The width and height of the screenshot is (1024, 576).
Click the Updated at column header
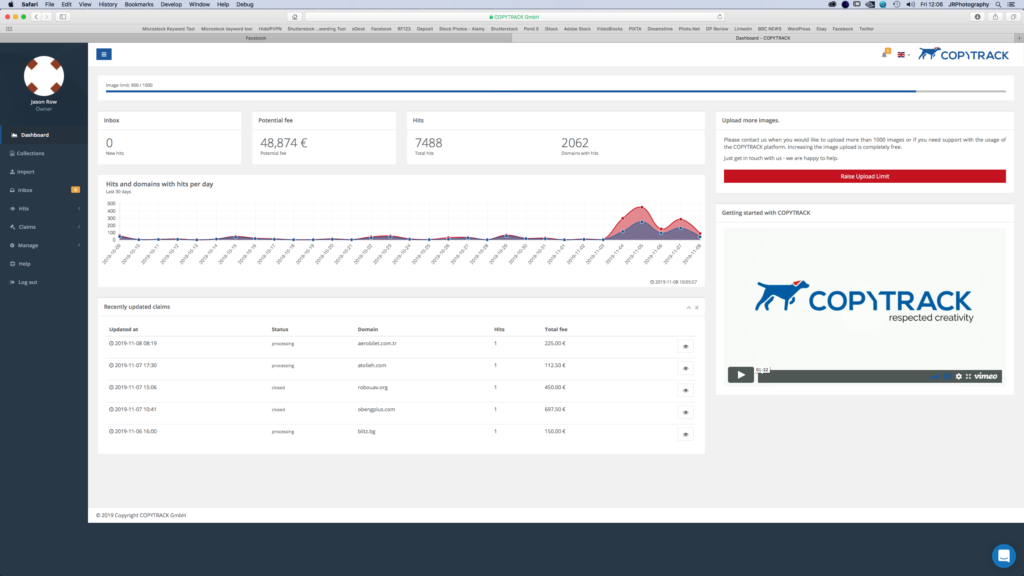click(123, 329)
